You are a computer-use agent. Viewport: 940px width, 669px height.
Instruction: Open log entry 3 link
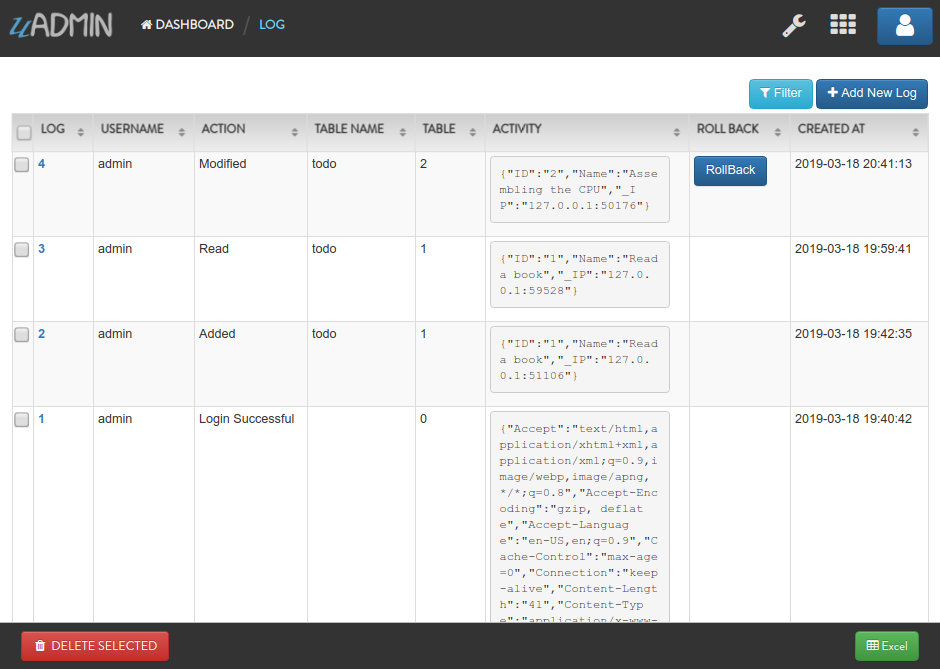pyautogui.click(x=41, y=249)
